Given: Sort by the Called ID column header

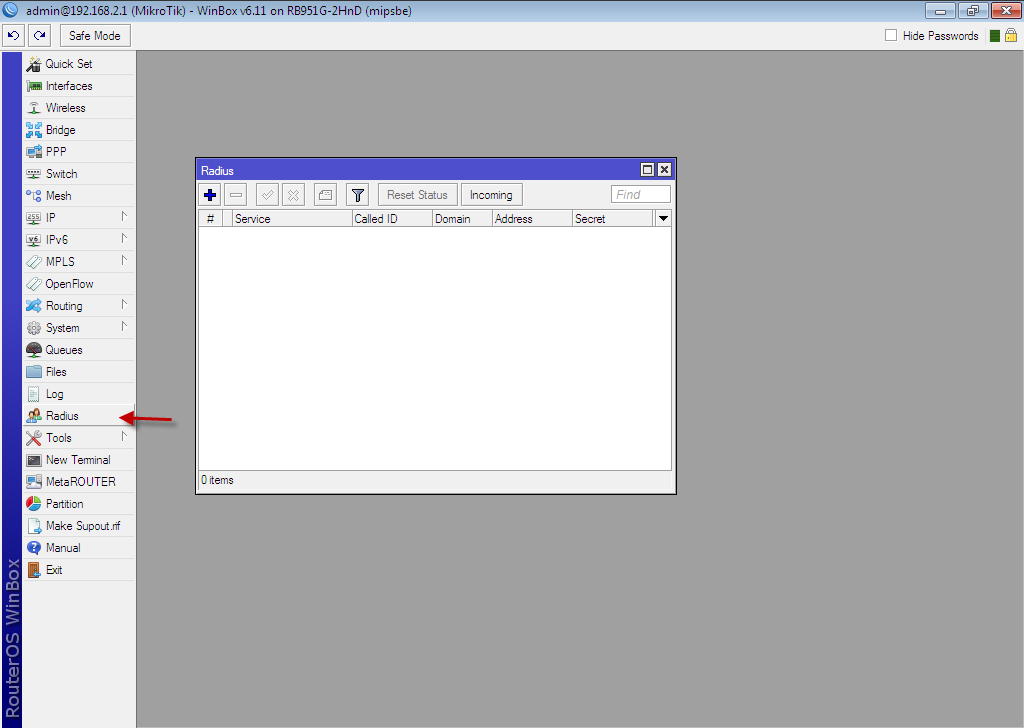Looking at the screenshot, I should (x=392, y=219).
